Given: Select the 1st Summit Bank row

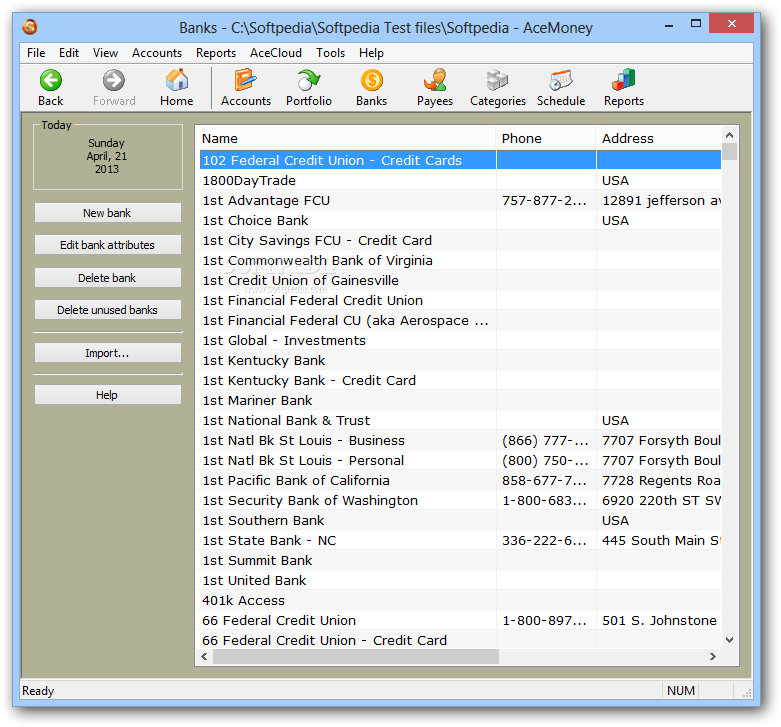Looking at the screenshot, I should click(459, 560).
